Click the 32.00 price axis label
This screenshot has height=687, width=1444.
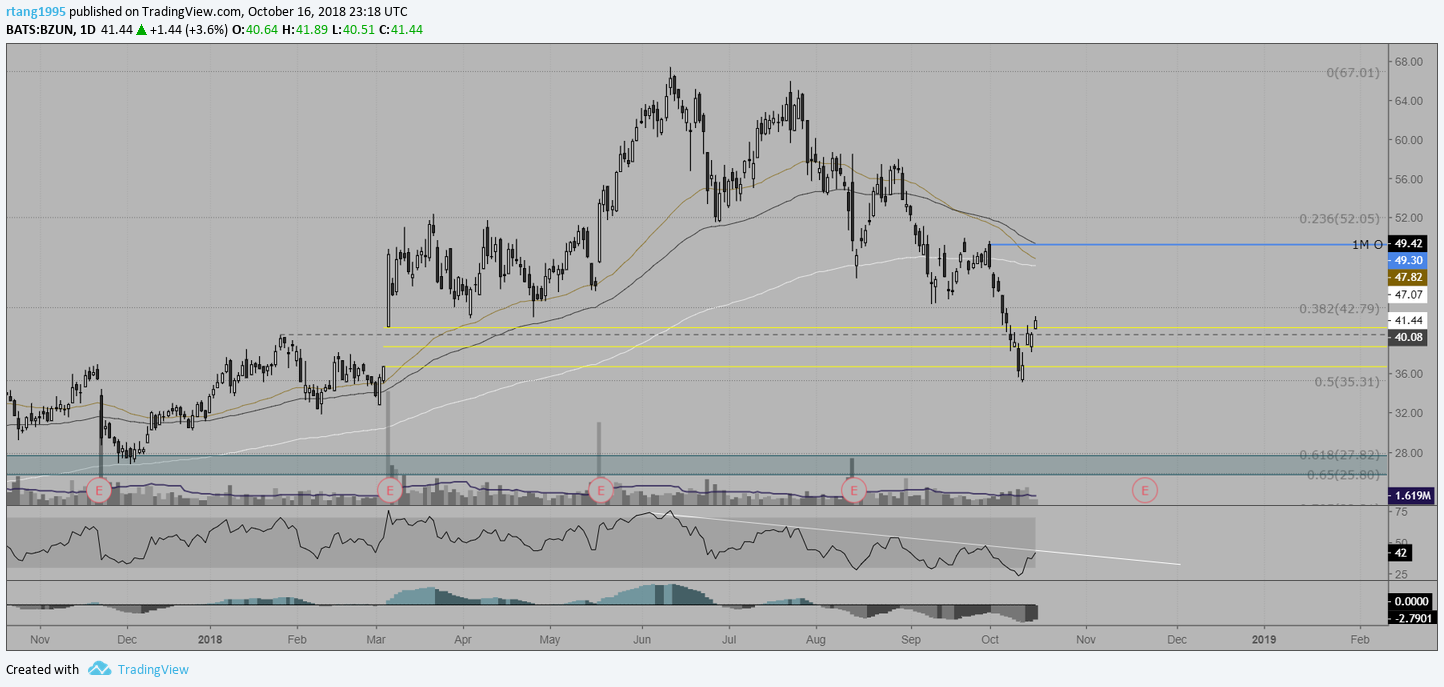pos(1410,413)
